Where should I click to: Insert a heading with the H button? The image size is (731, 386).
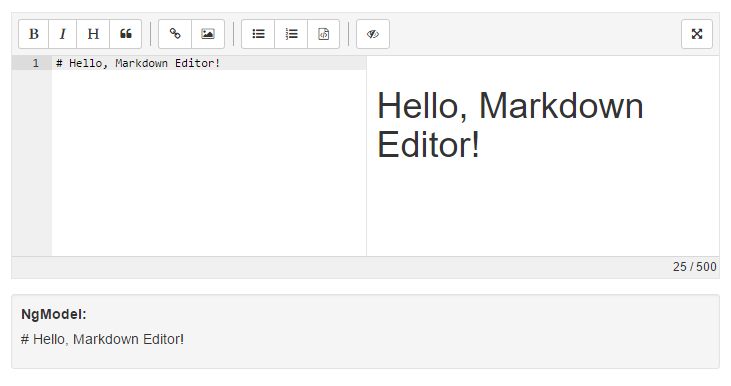pyautogui.click(x=93, y=34)
